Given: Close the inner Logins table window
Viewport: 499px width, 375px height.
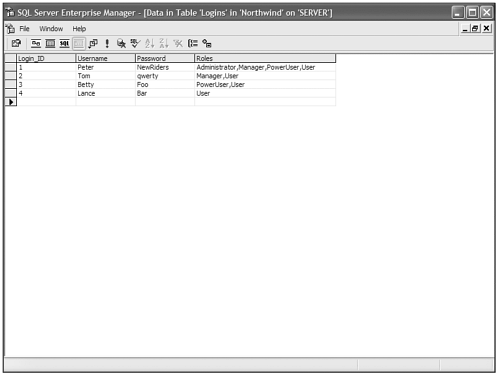Looking at the screenshot, I should 486,29.
